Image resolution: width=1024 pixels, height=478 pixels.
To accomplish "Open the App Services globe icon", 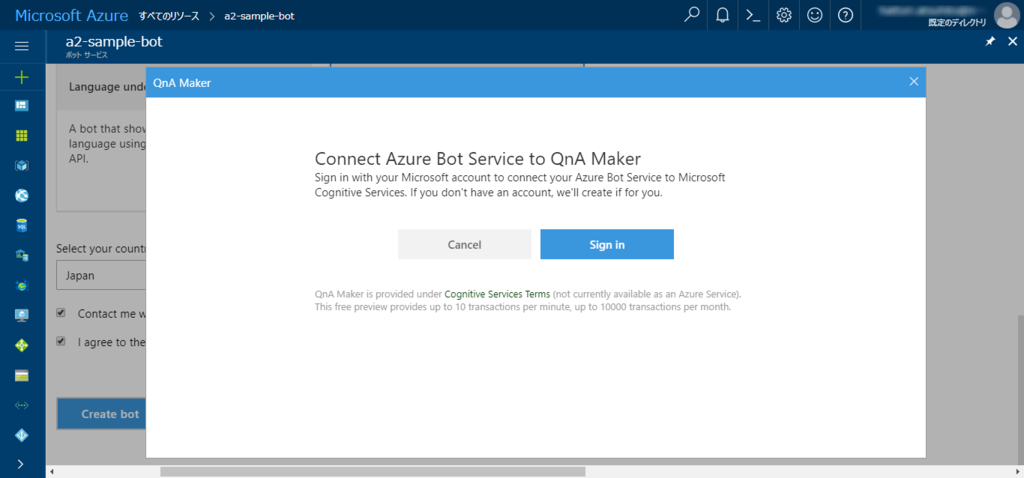I will (x=22, y=195).
